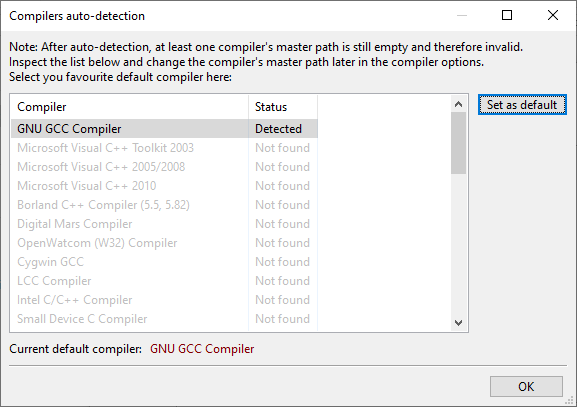Click the Set as default button
The width and height of the screenshot is (577, 407).
(x=522, y=105)
